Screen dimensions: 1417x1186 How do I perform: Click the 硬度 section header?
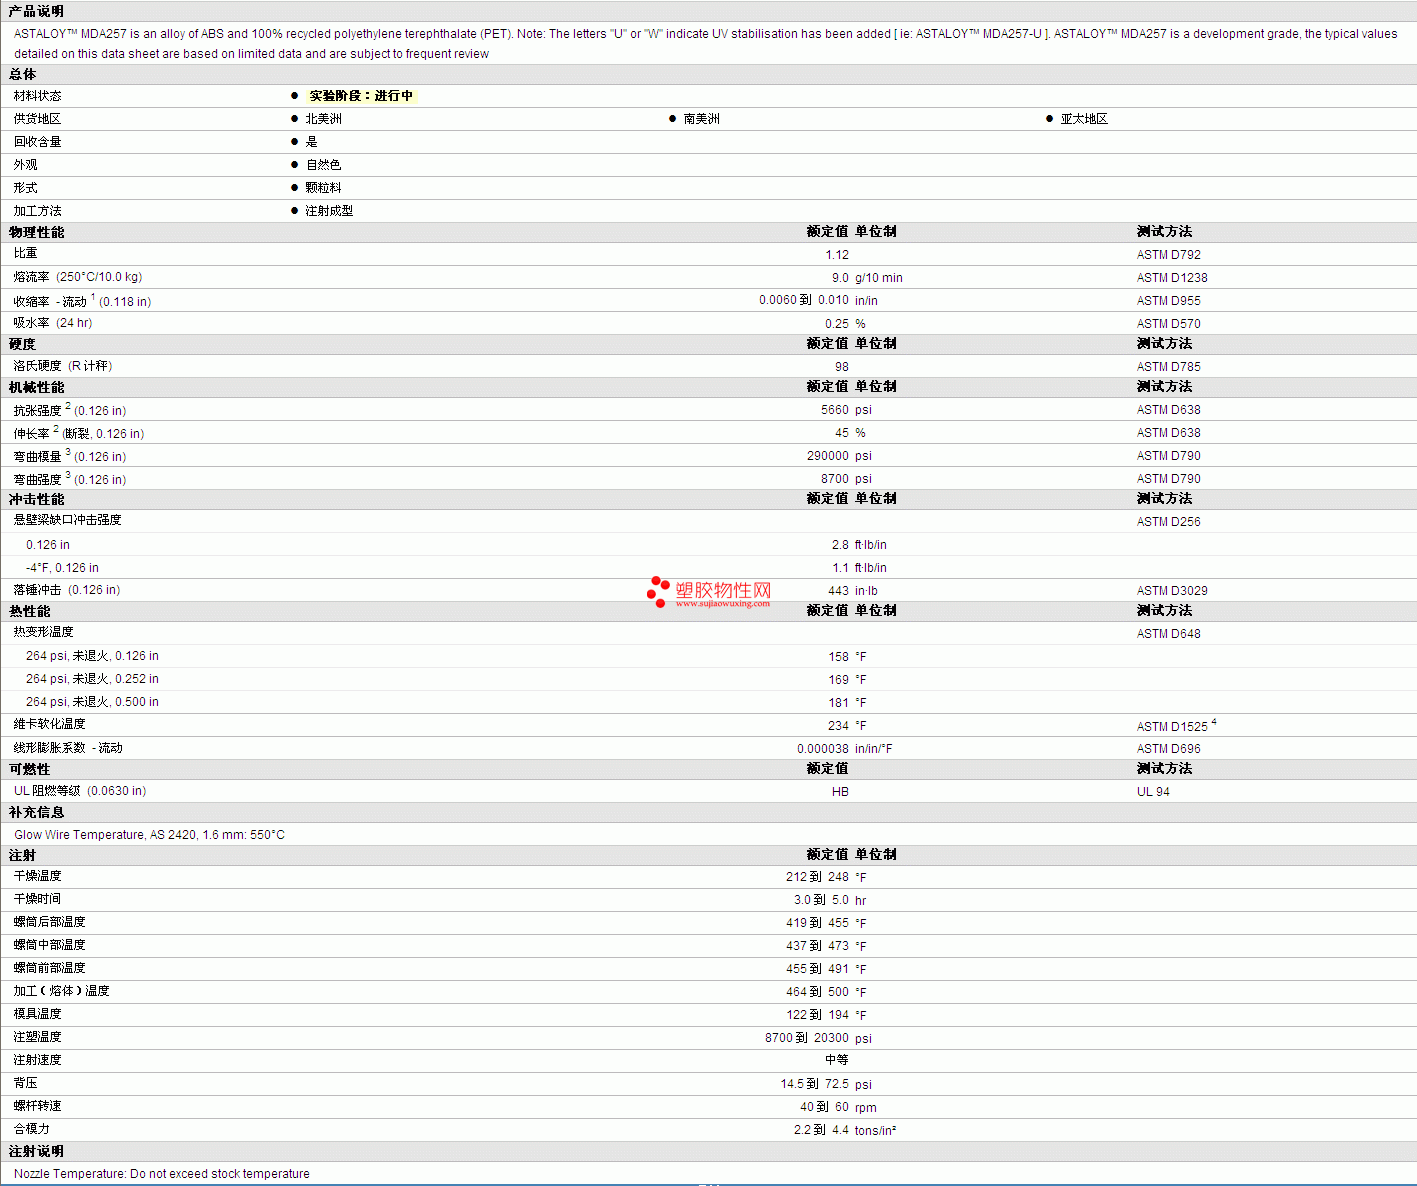point(22,344)
